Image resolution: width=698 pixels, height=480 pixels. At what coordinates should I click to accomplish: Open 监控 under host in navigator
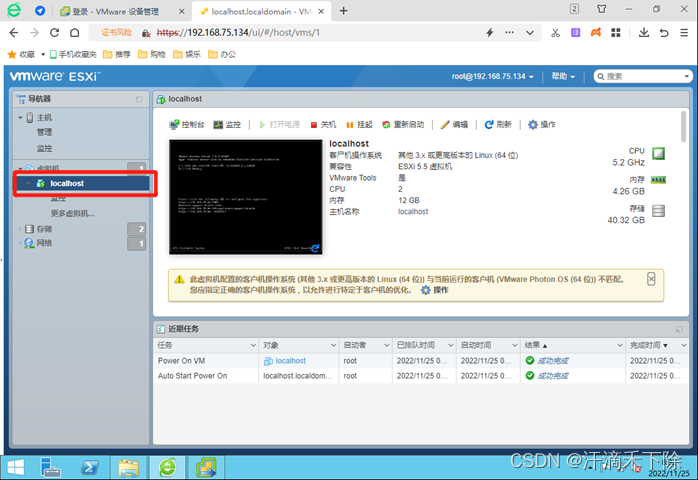tap(44, 148)
